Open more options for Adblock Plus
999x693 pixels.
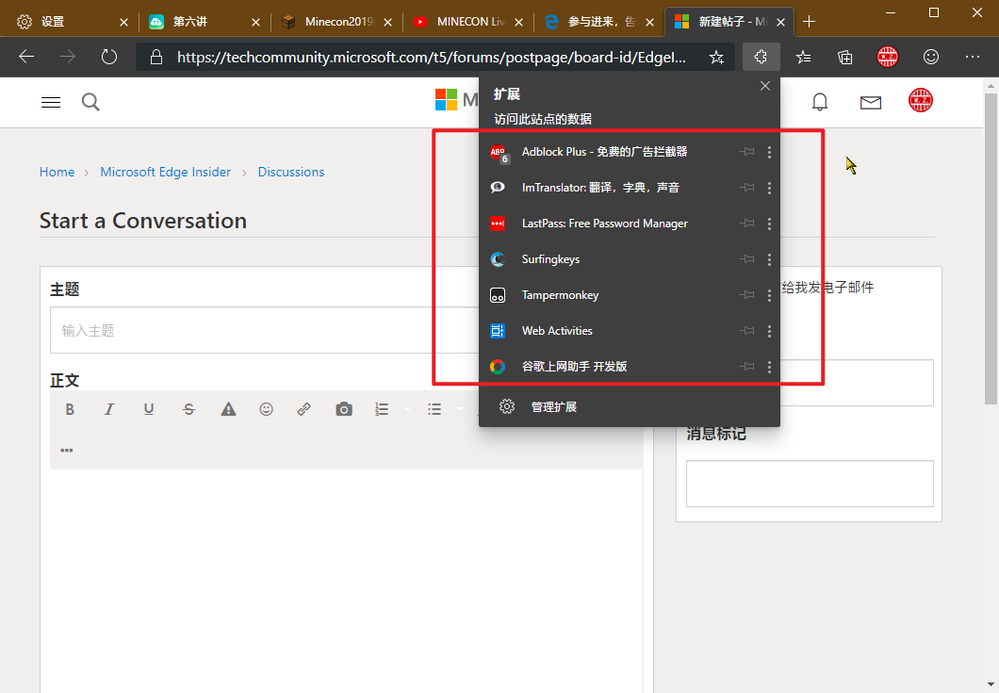tap(770, 152)
